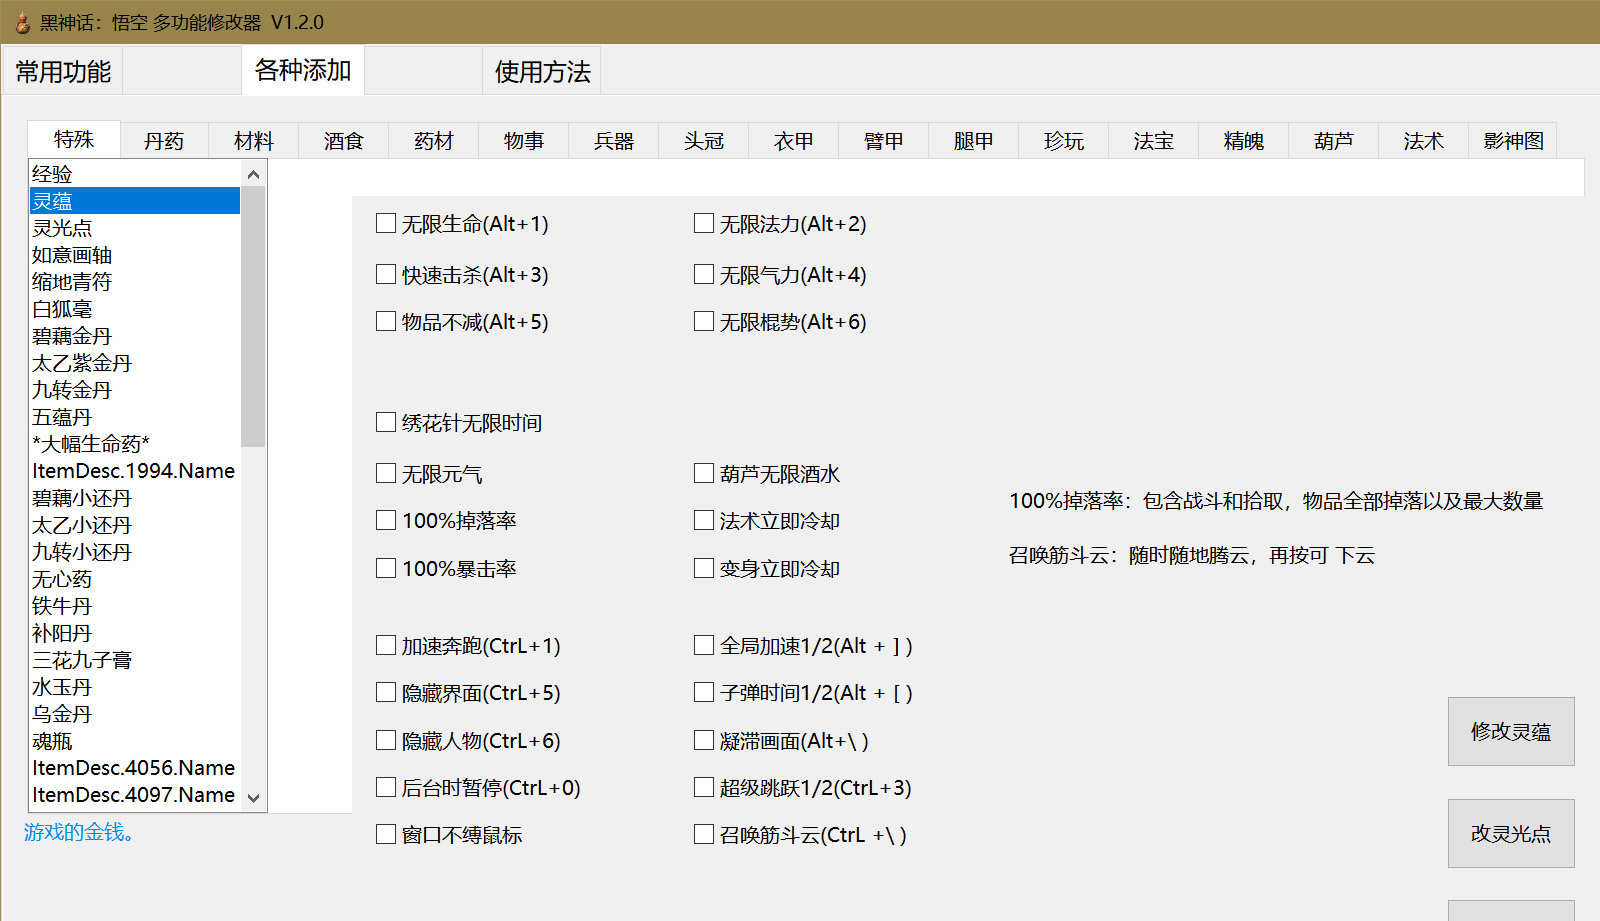The width and height of the screenshot is (1600, 921).
Task: Click the gourd app icon in title bar
Action: (22, 22)
